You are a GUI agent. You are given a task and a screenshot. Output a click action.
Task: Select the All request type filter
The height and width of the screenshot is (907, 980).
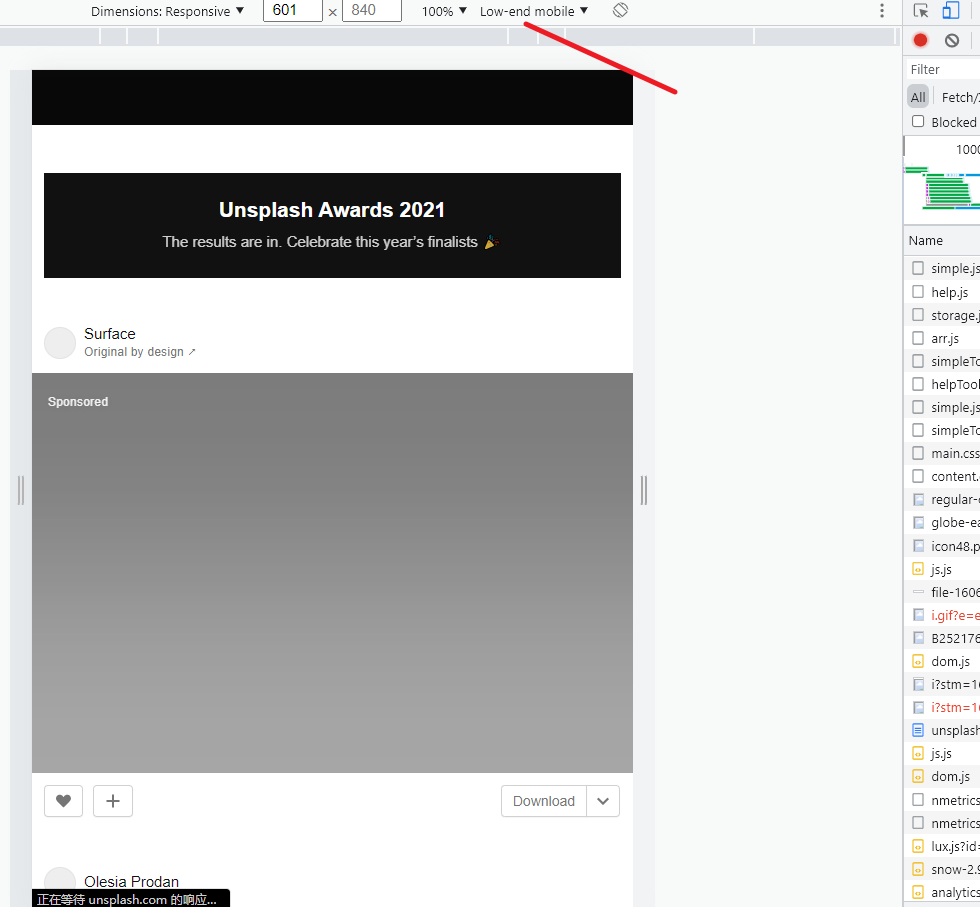click(918, 97)
